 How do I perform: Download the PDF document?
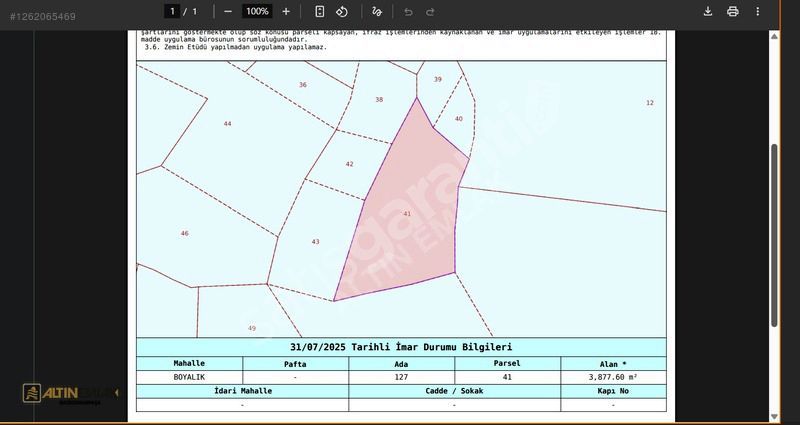[708, 11]
